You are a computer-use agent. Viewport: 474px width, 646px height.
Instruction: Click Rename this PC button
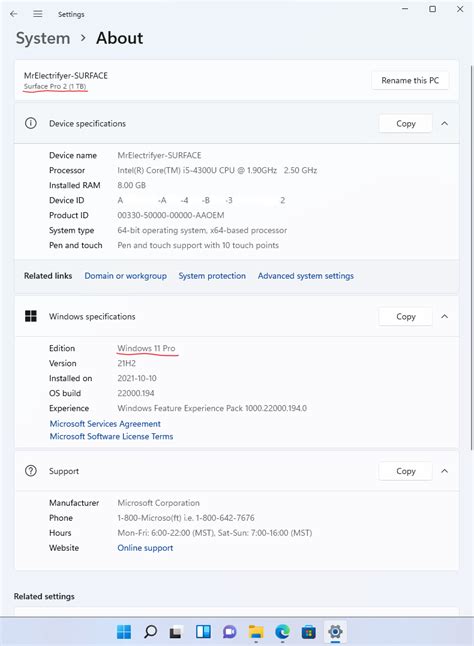click(x=410, y=80)
